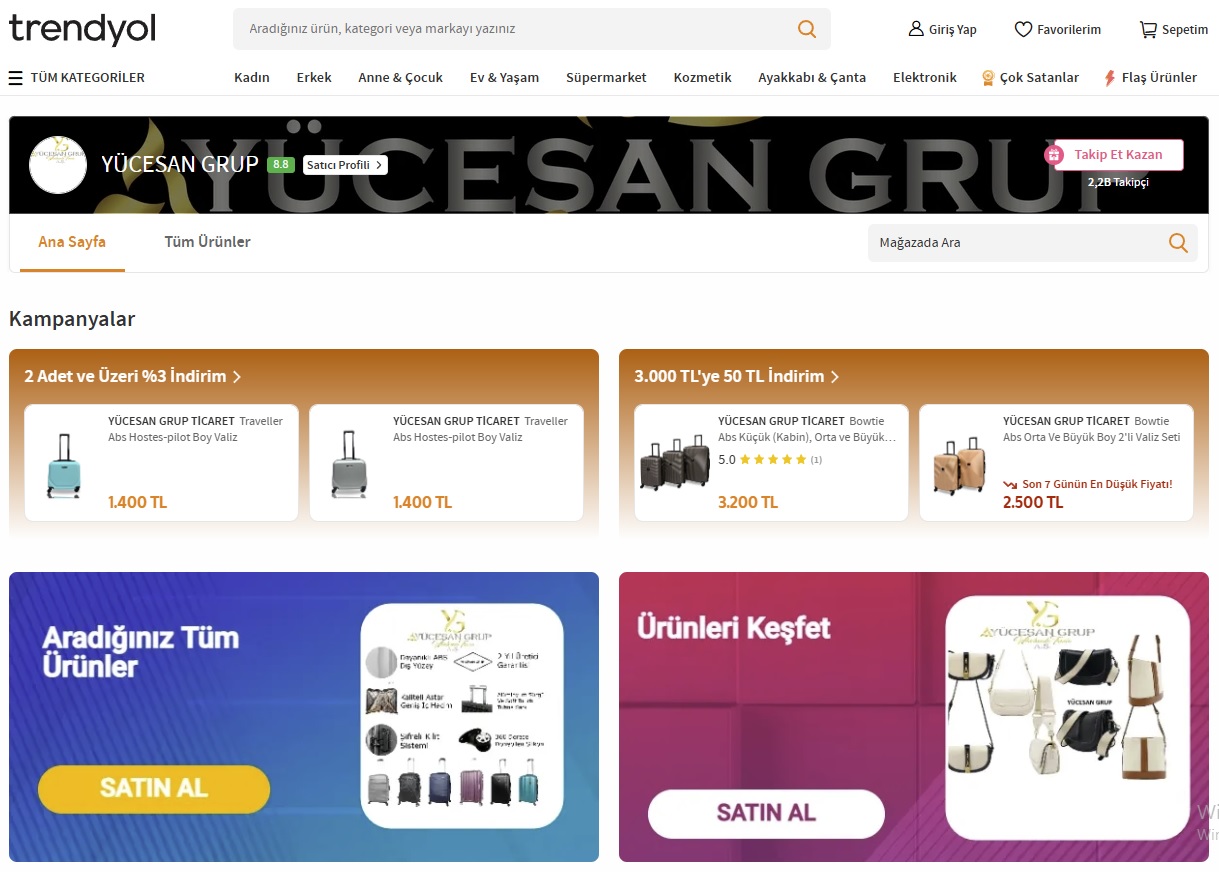Click the yellow SATIN AL button
The width and height of the screenshot is (1219, 872).
click(154, 788)
